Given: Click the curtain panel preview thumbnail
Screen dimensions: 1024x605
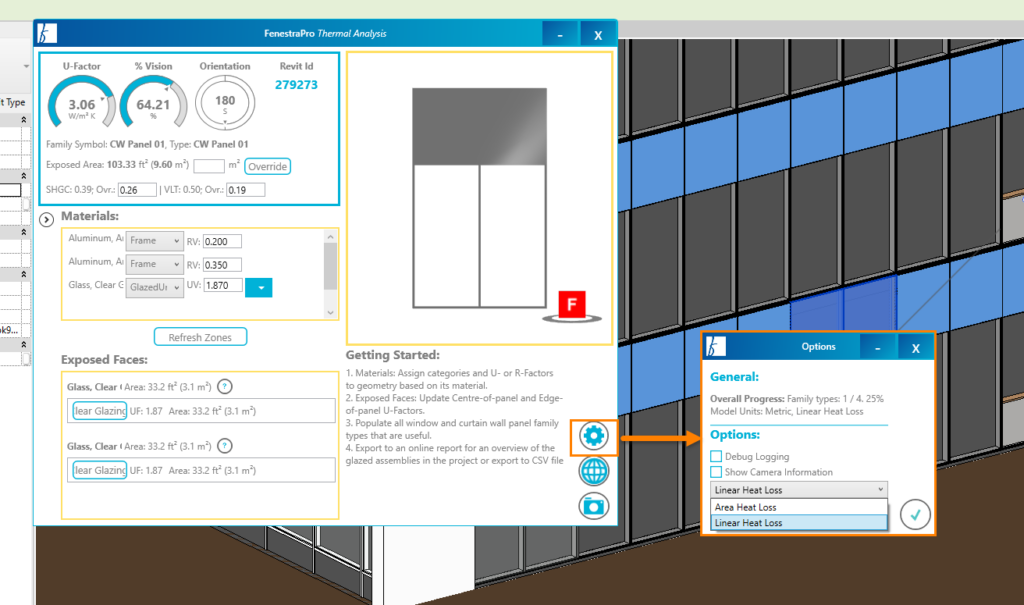Looking at the screenshot, I should point(479,198).
